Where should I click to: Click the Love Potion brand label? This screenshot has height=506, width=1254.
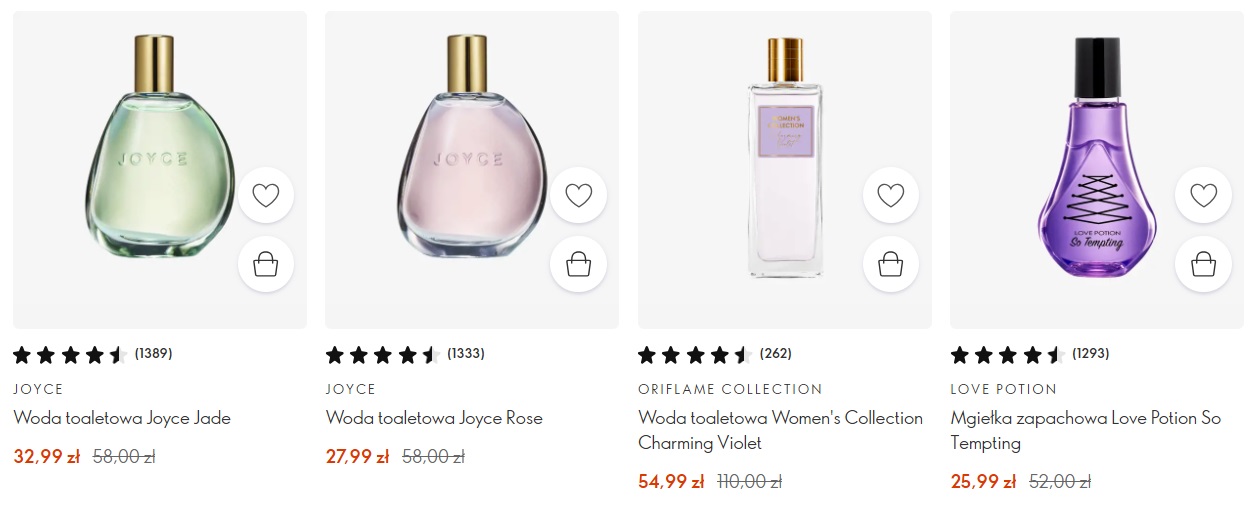[1003, 389]
